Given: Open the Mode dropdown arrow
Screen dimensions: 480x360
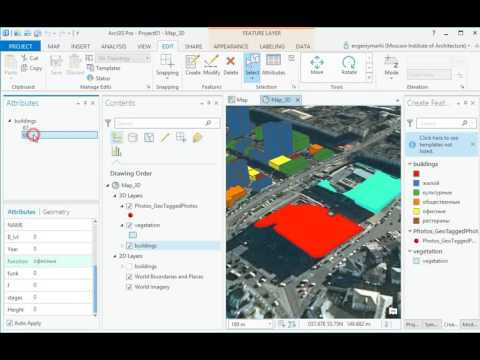Looking at the screenshot, I should coord(391,79).
